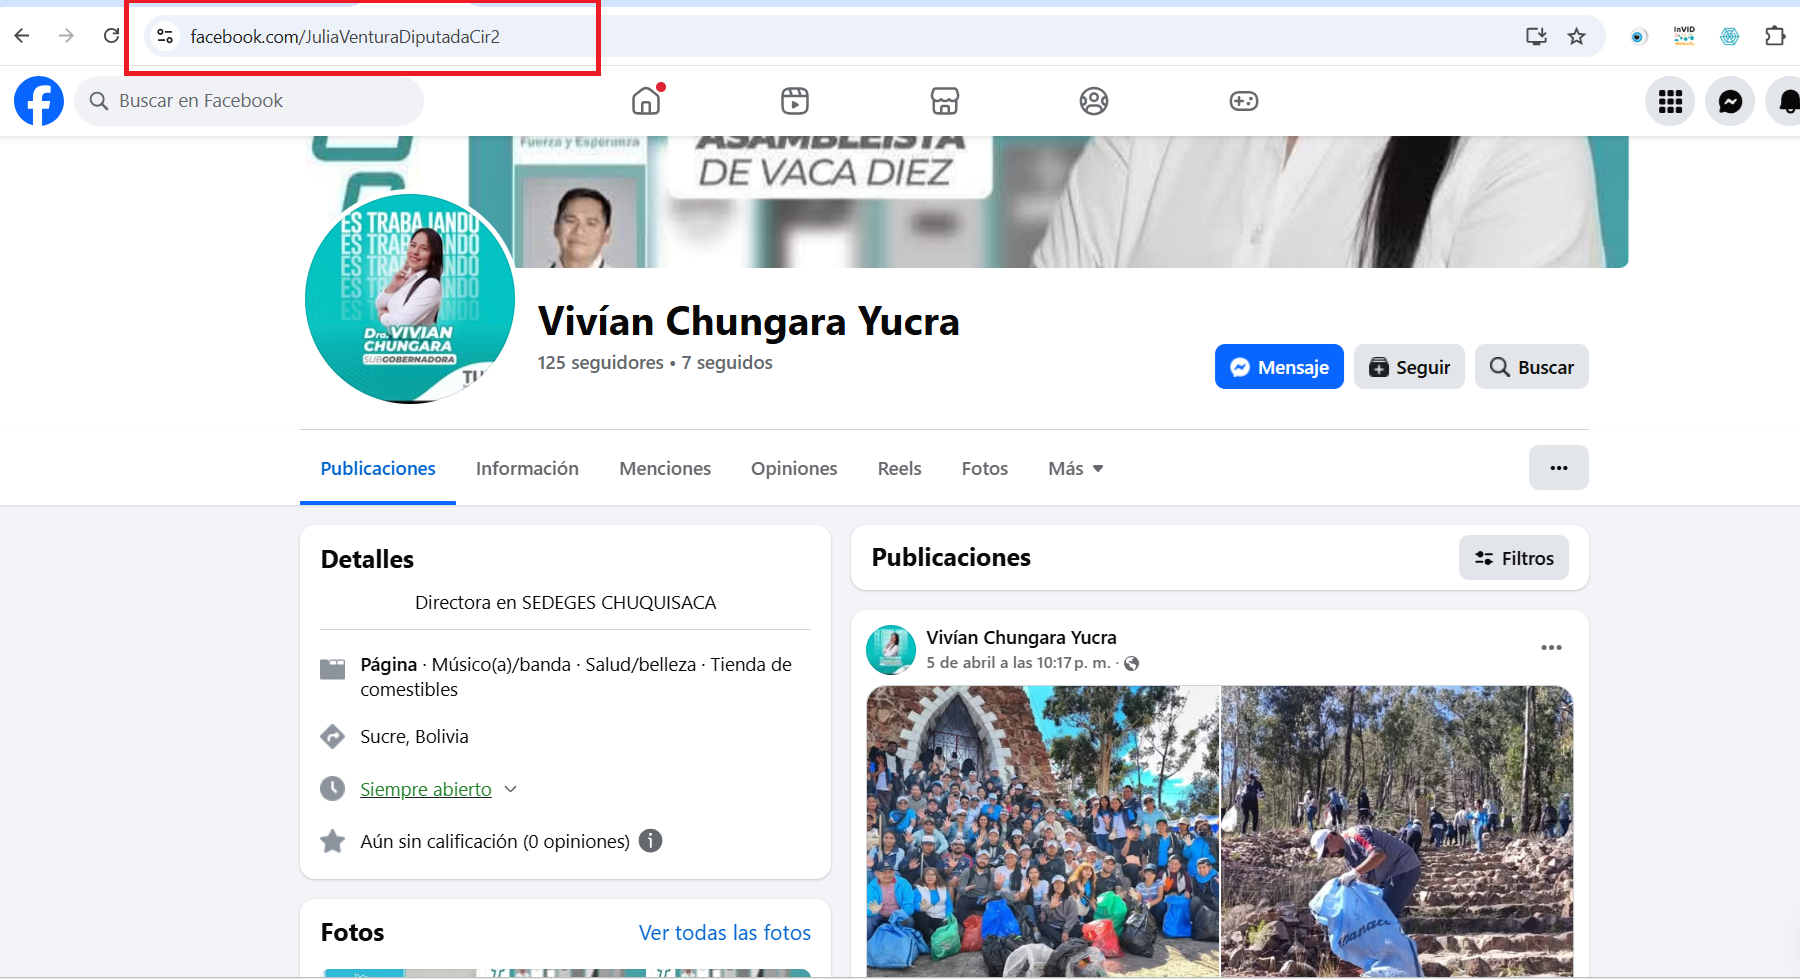
Task: Open Messenger chats icon
Action: click(1730, 101)
